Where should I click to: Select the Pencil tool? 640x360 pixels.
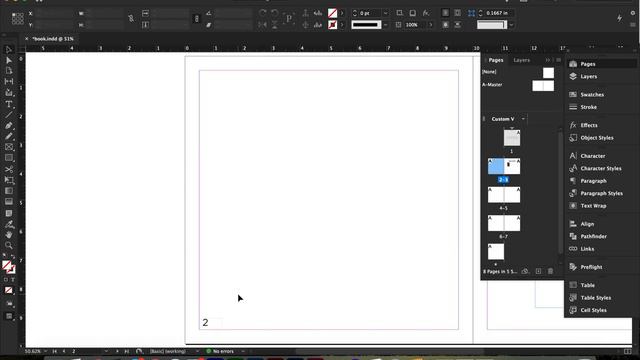[9, 136]
